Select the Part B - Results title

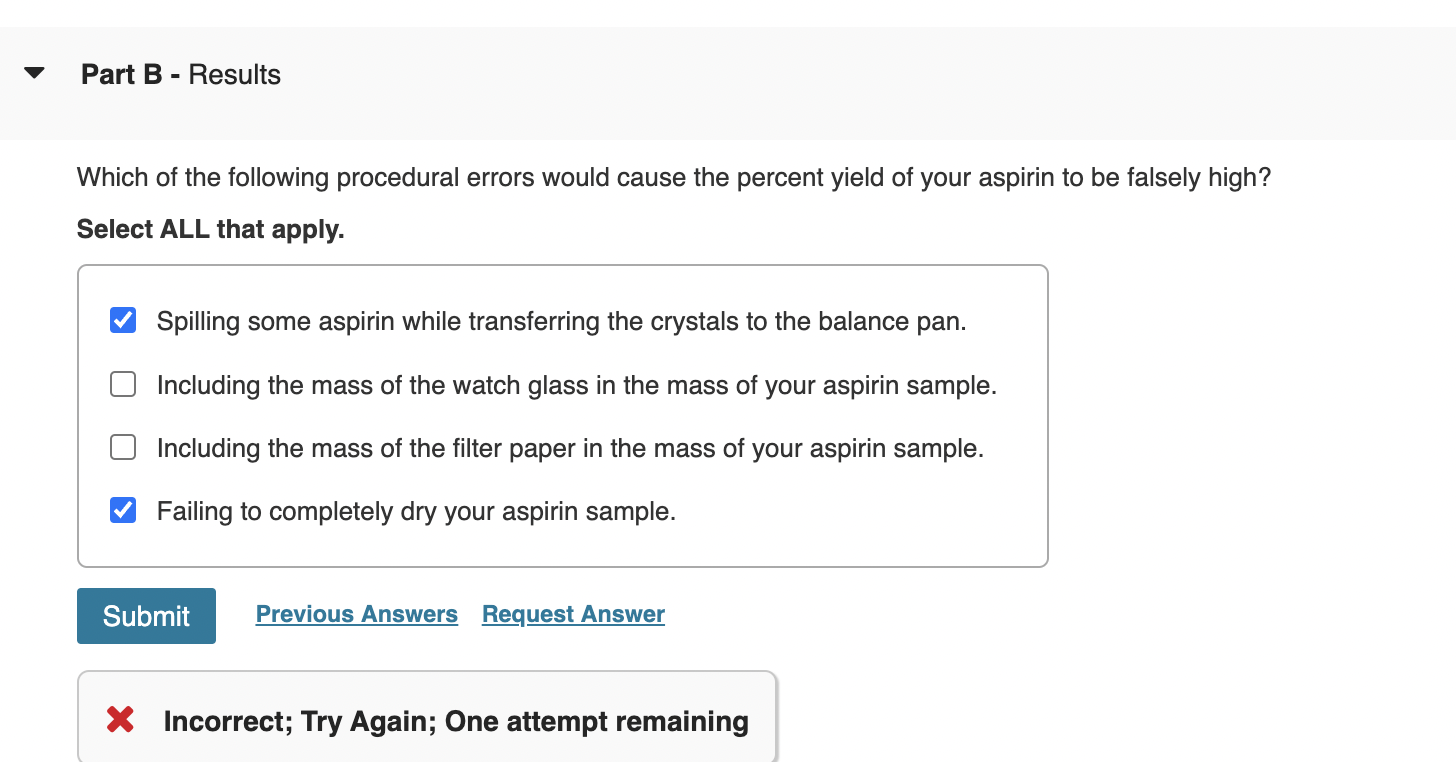(180, 74)
